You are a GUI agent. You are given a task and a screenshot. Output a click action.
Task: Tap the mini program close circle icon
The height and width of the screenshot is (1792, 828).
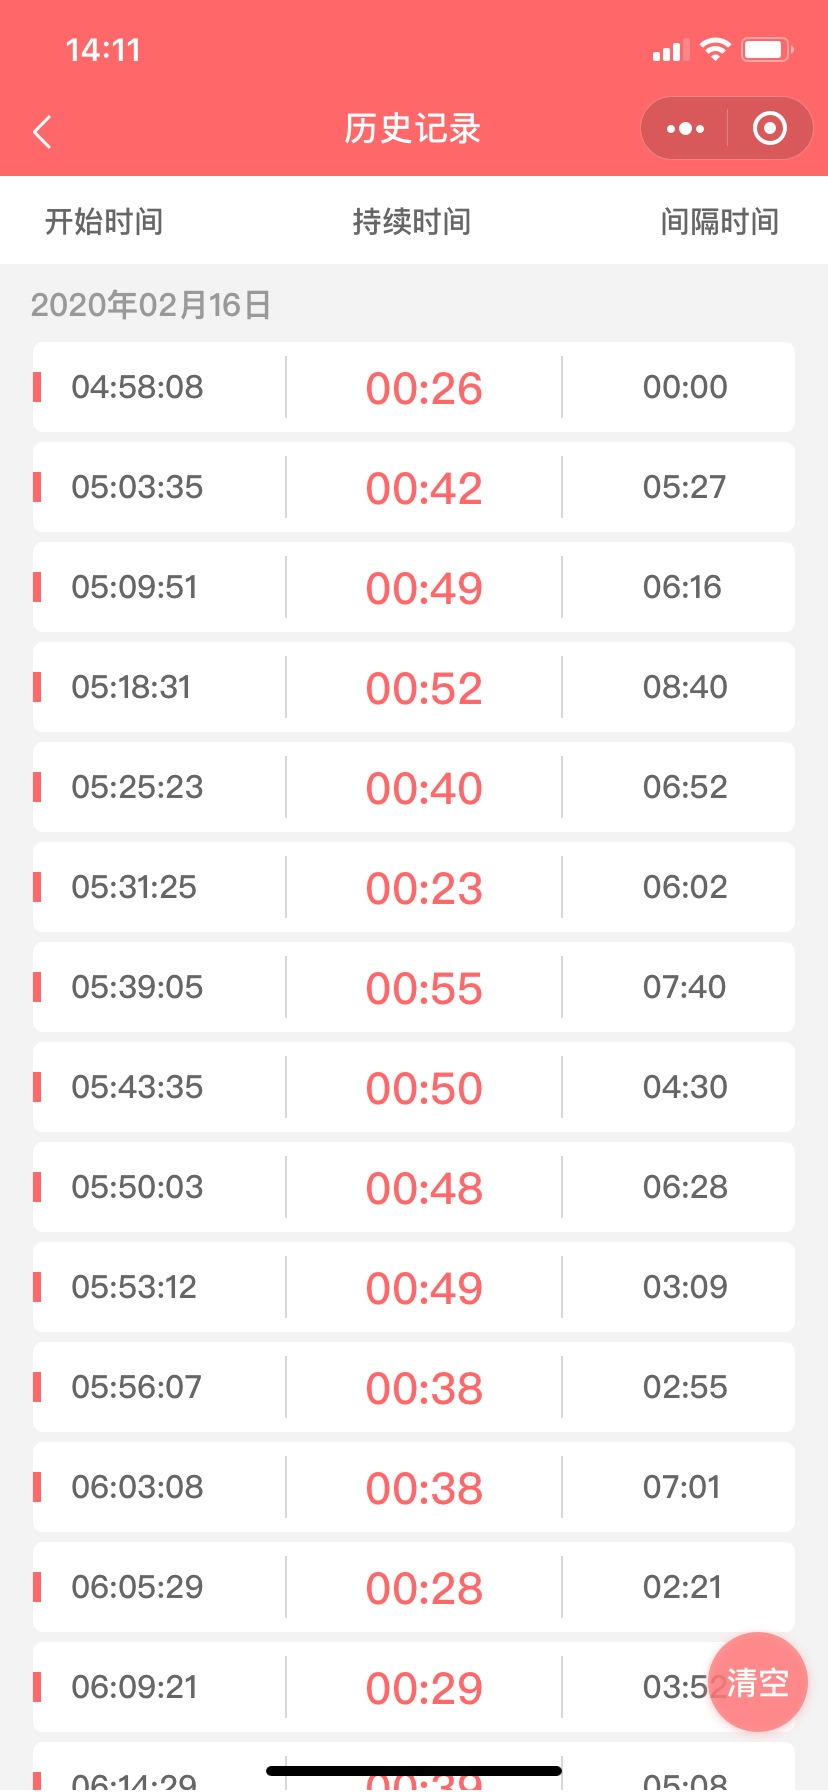[769, 128]
